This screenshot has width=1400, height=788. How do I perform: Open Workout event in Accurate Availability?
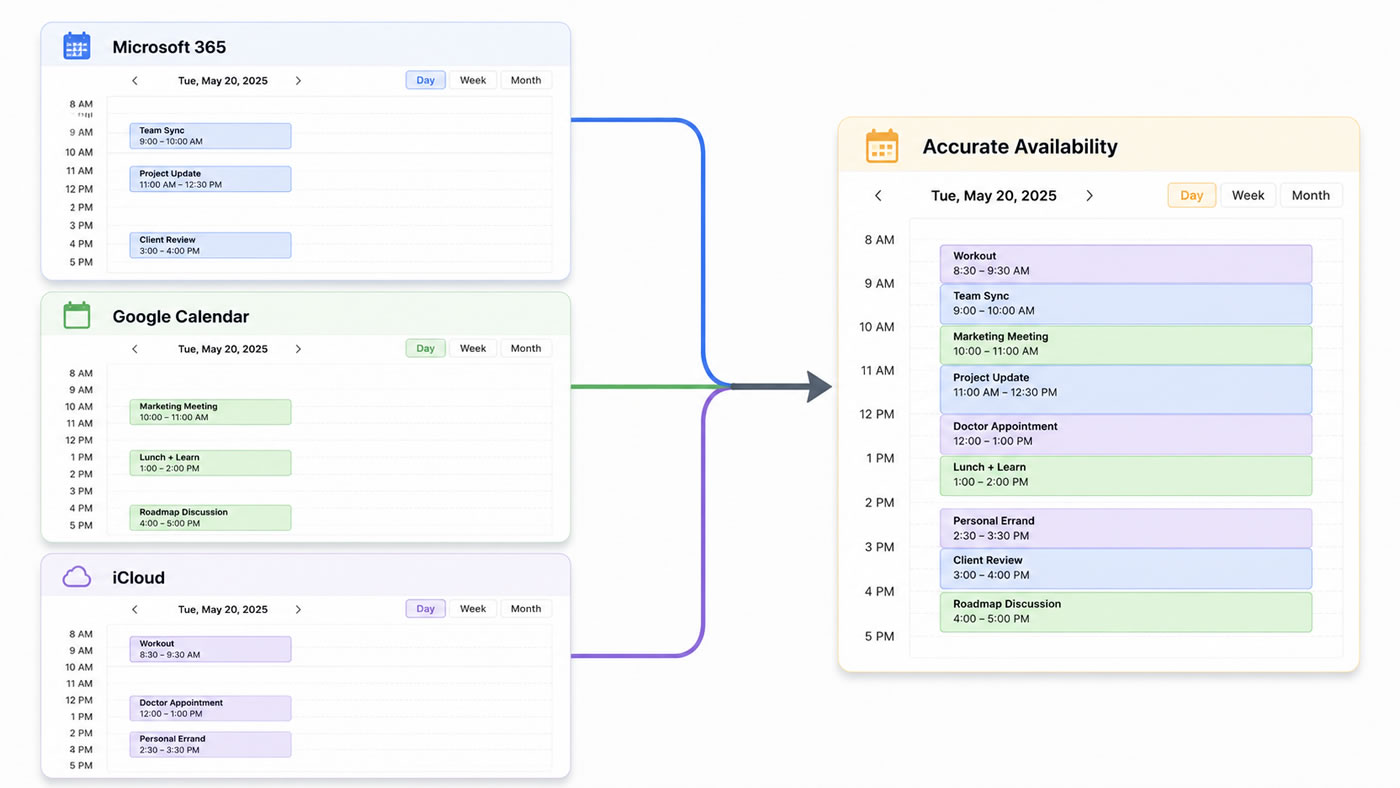pyautogui.click(x=1126, y=264)
